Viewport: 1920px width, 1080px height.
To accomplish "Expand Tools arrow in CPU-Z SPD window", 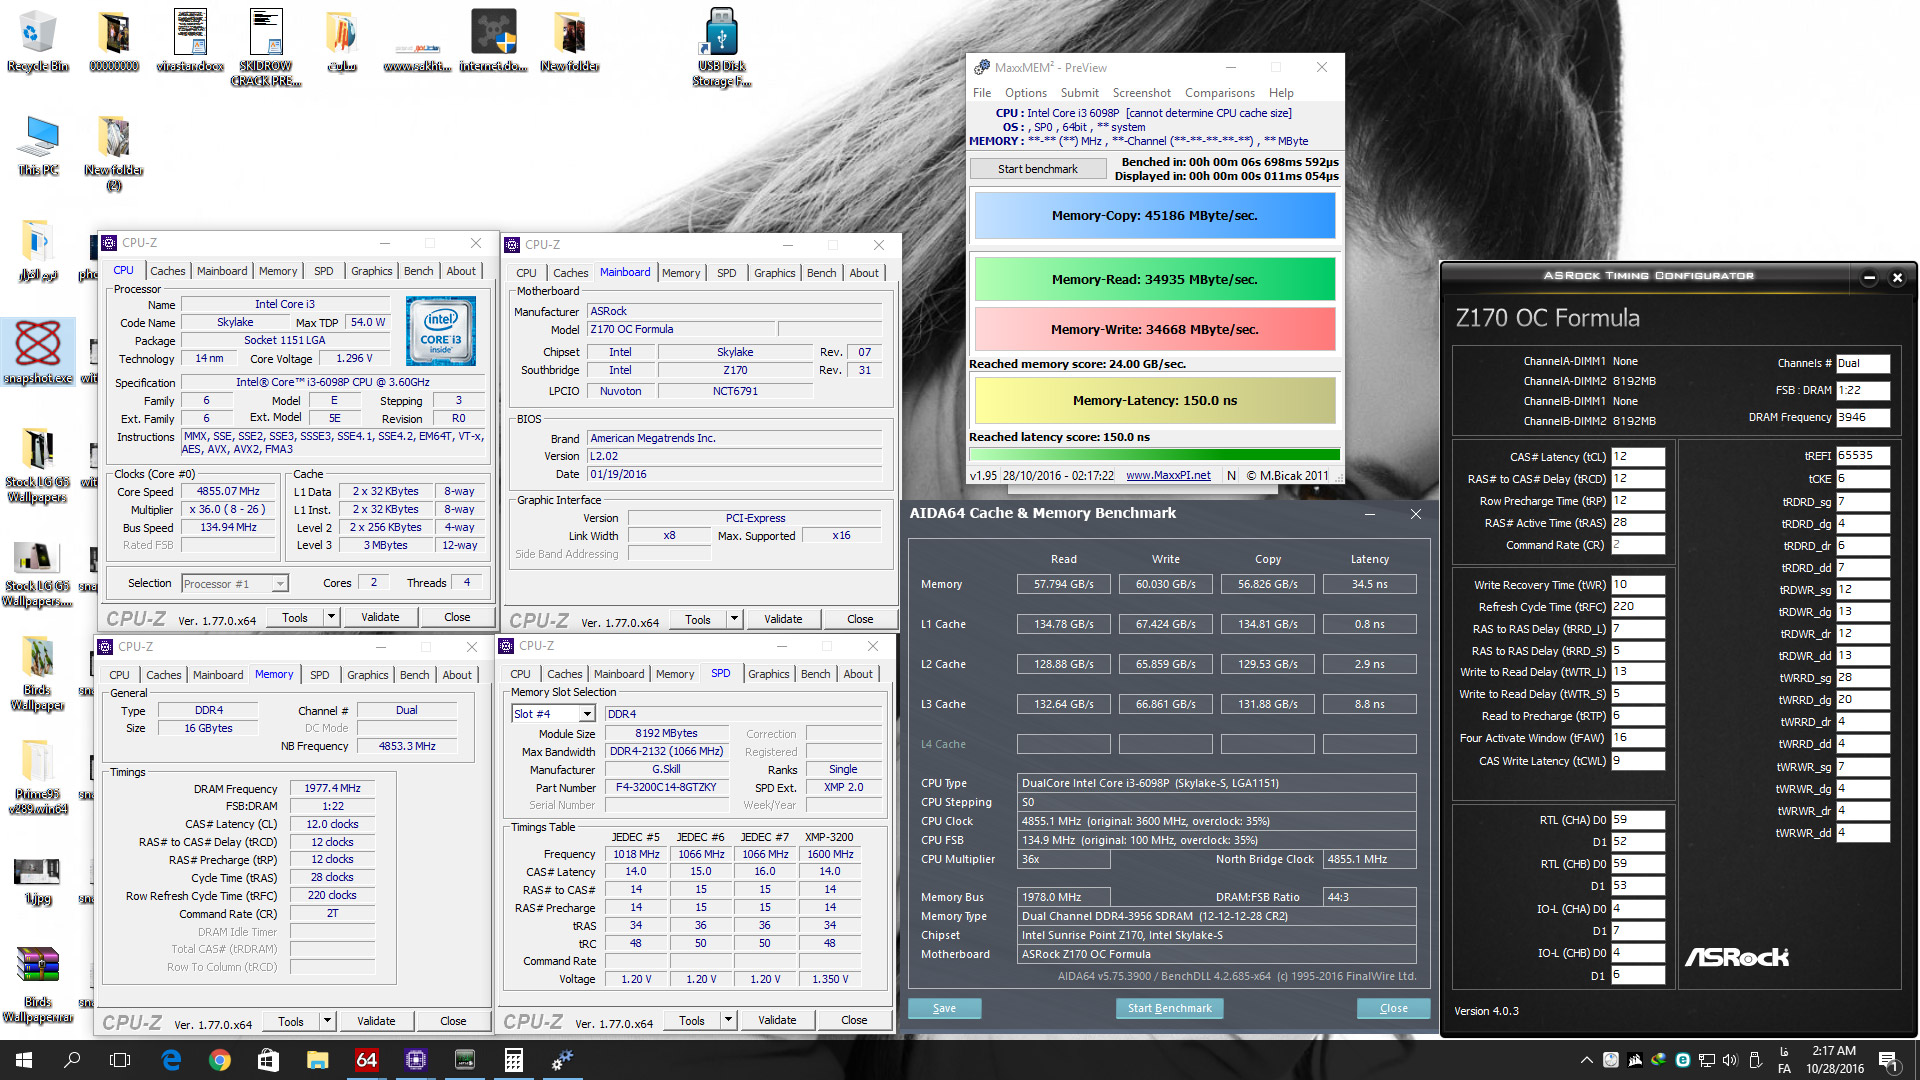I will 729,1020.
